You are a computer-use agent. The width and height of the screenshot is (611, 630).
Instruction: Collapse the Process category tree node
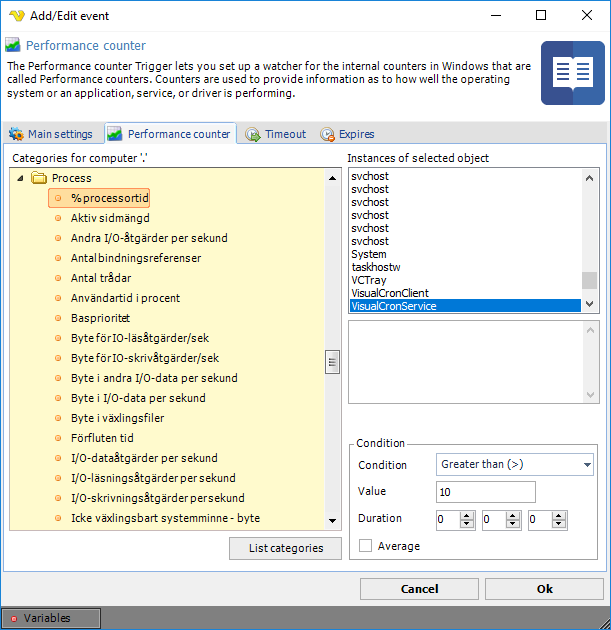click(x=20, y=178)
